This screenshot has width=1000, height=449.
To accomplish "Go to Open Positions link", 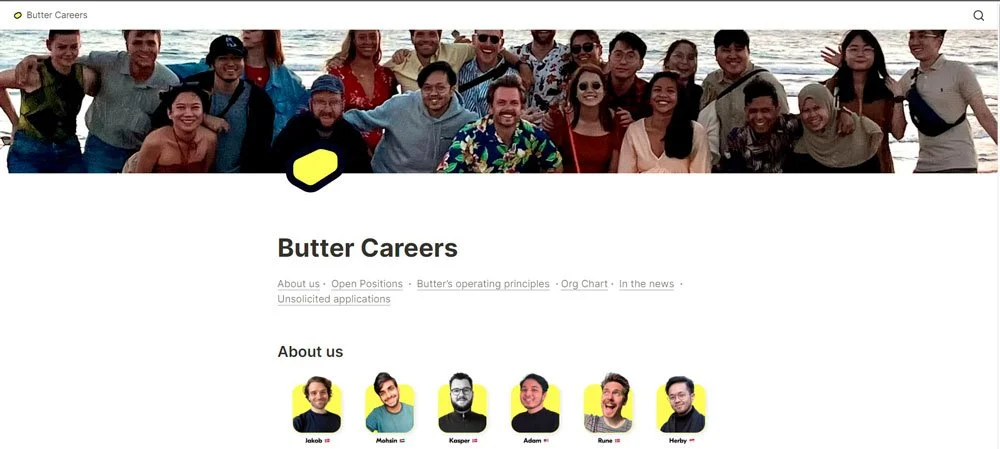I will coord(367,284).
